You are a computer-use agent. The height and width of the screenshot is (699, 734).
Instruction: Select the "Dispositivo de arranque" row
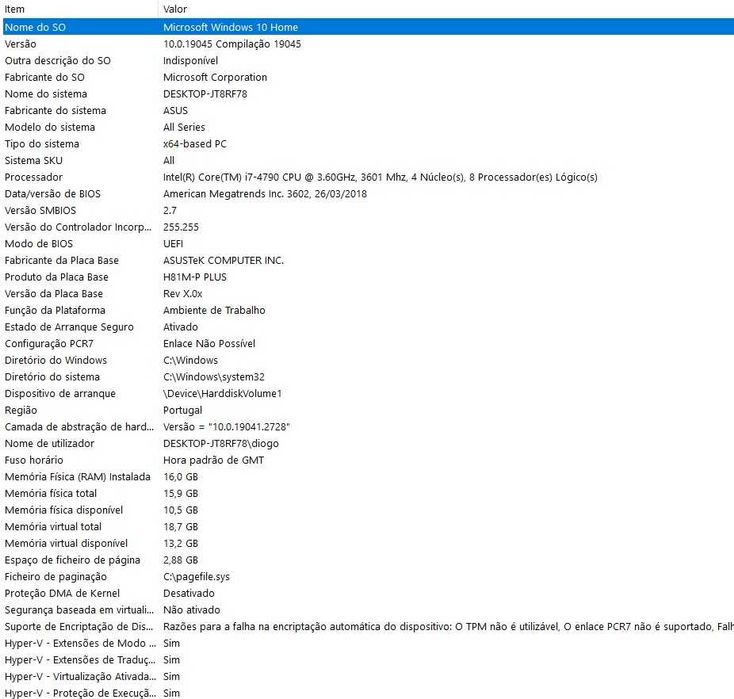[x=368, y=393]
